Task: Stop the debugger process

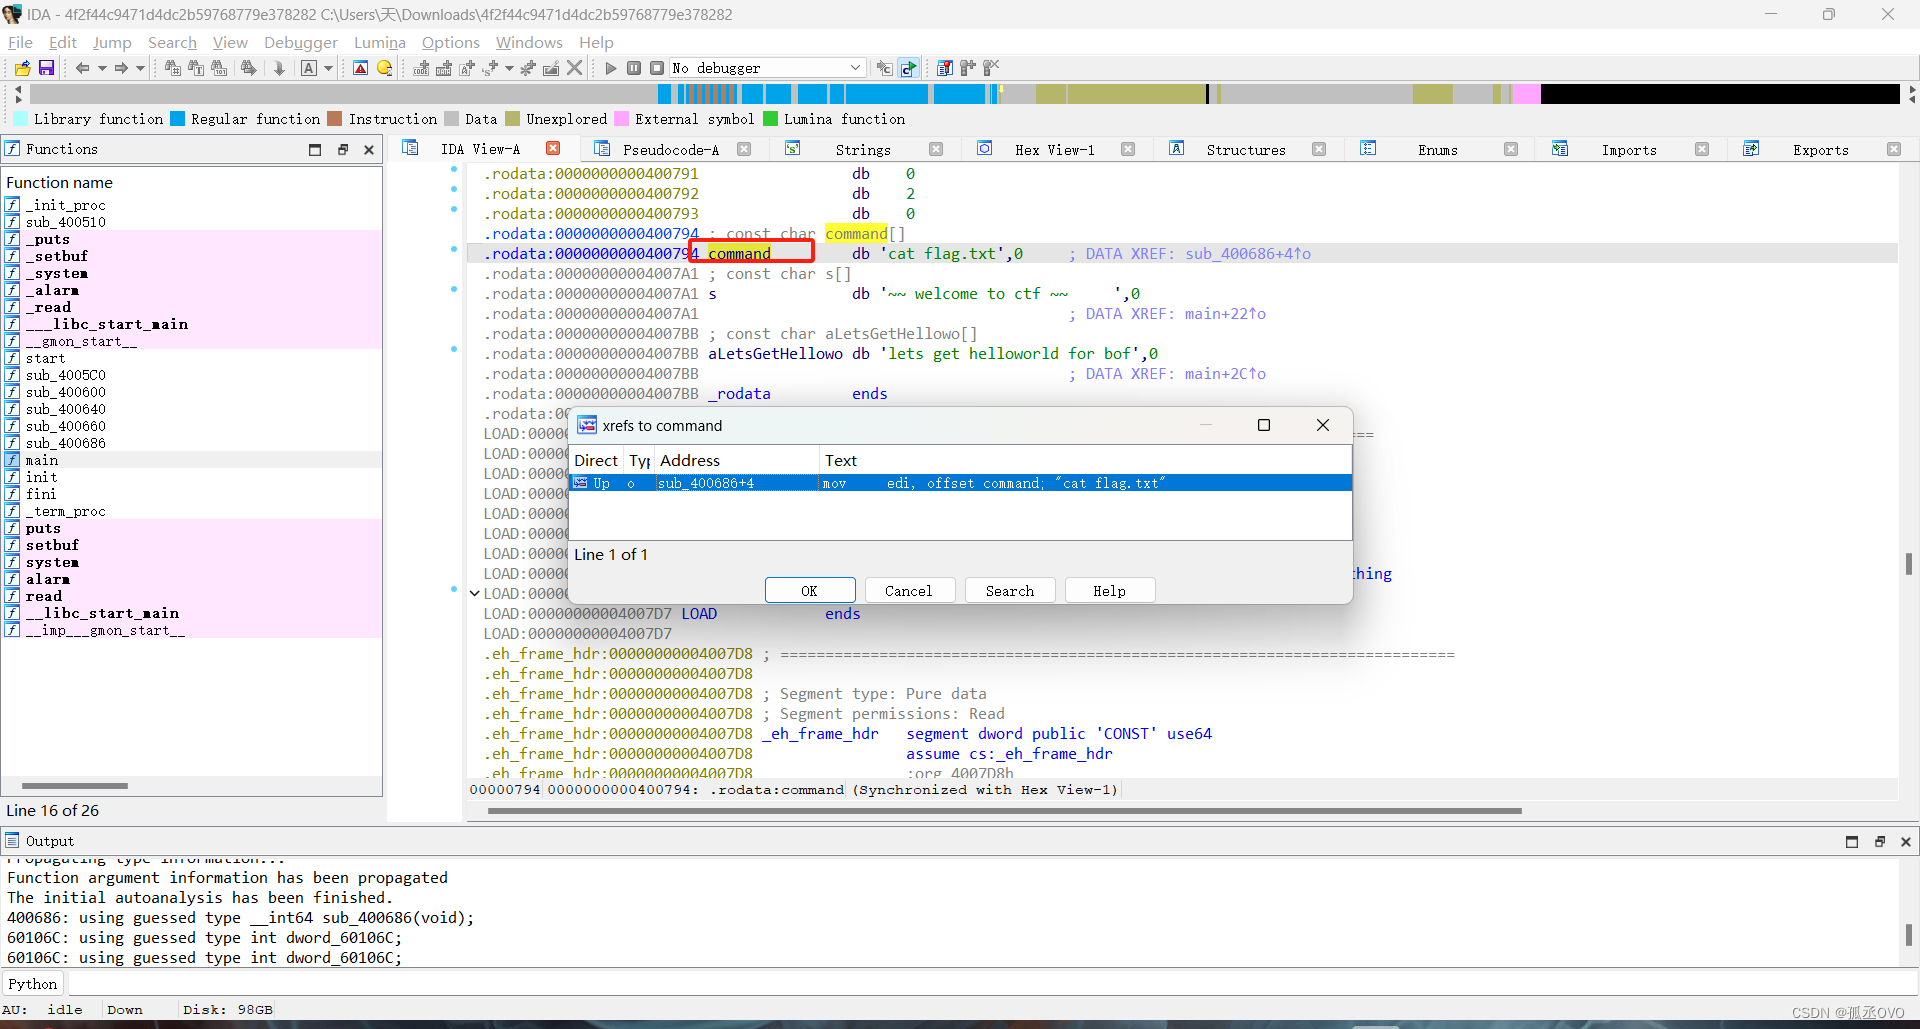Action: tap(658, 67)
